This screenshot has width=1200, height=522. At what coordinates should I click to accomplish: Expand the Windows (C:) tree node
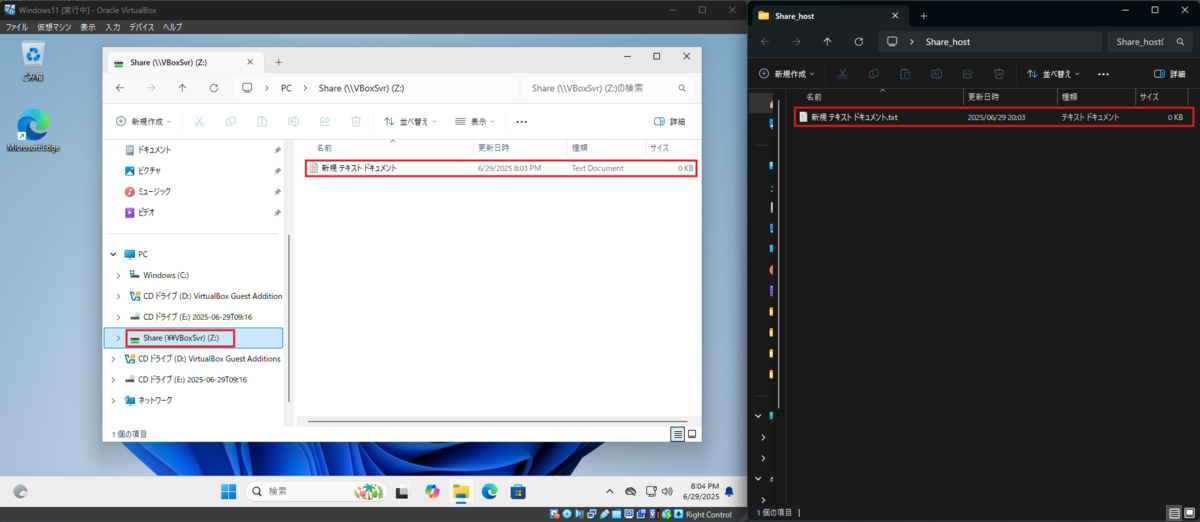(x=119, y=275)
